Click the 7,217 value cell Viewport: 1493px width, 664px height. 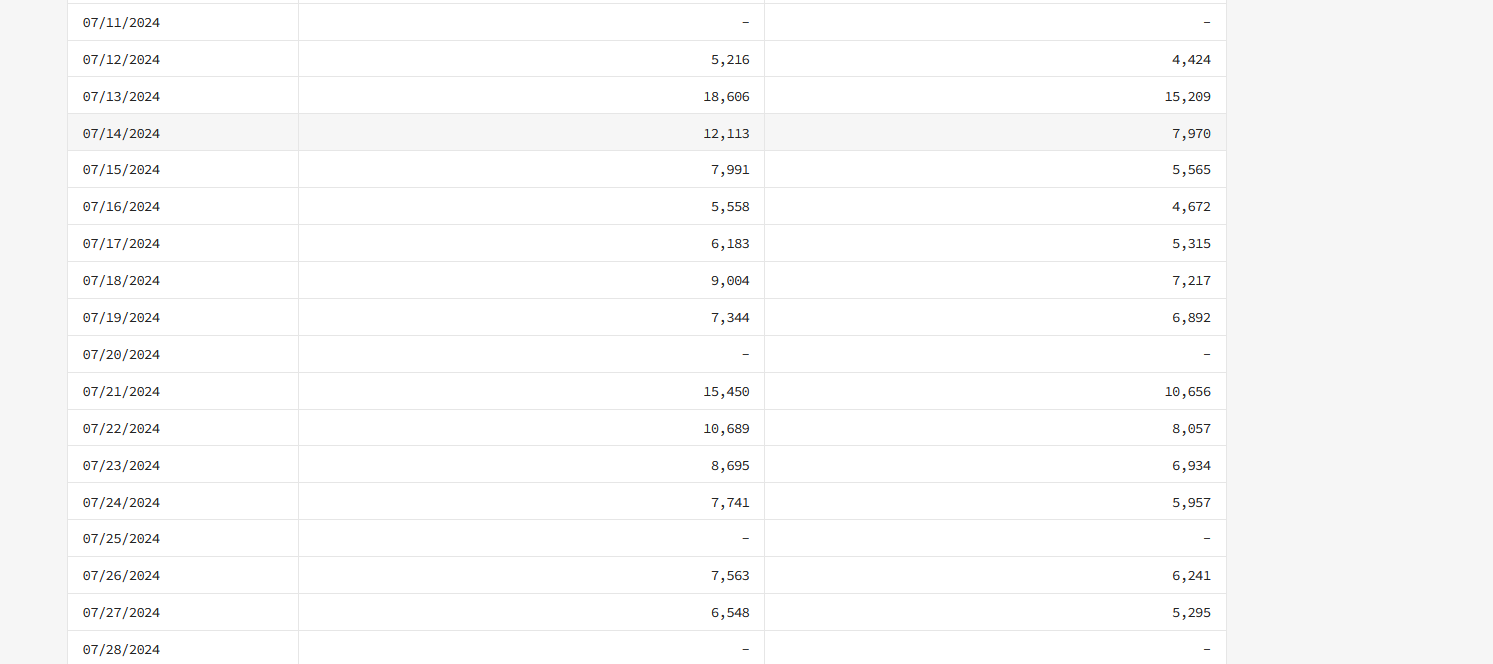coord(995,281)
